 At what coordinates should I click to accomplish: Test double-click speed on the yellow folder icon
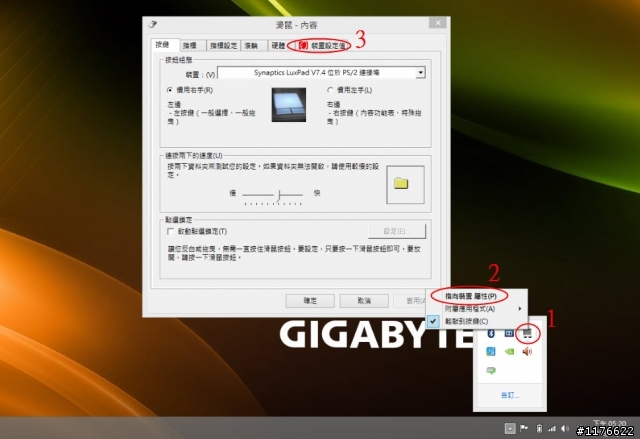pyautogui.click(x=401, y=183)
